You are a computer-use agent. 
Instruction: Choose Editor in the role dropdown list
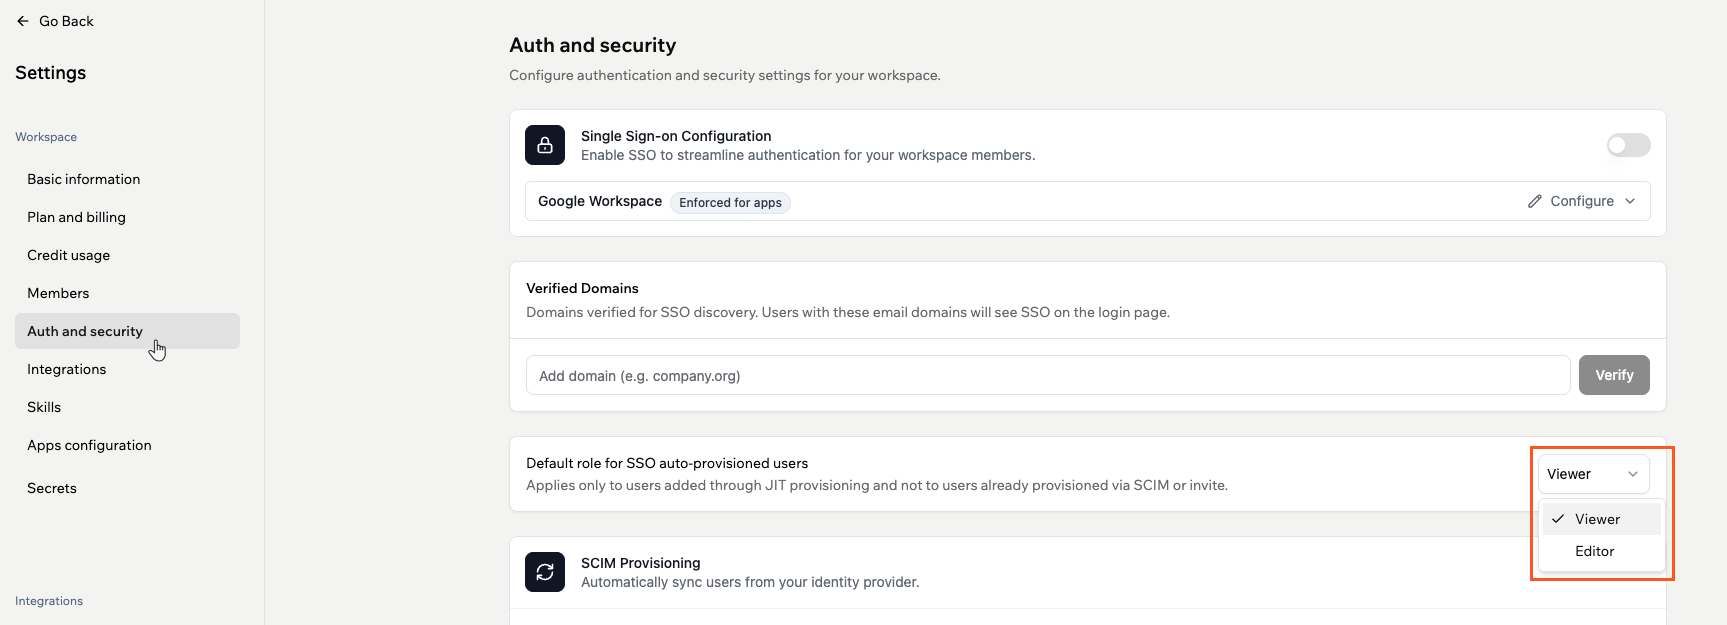[x=1602, y=551]
